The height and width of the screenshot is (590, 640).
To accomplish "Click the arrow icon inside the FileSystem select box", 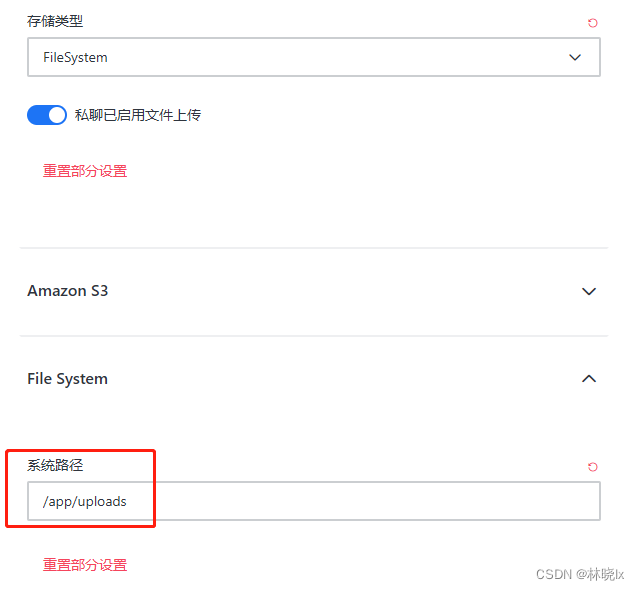I will point(575,58).
